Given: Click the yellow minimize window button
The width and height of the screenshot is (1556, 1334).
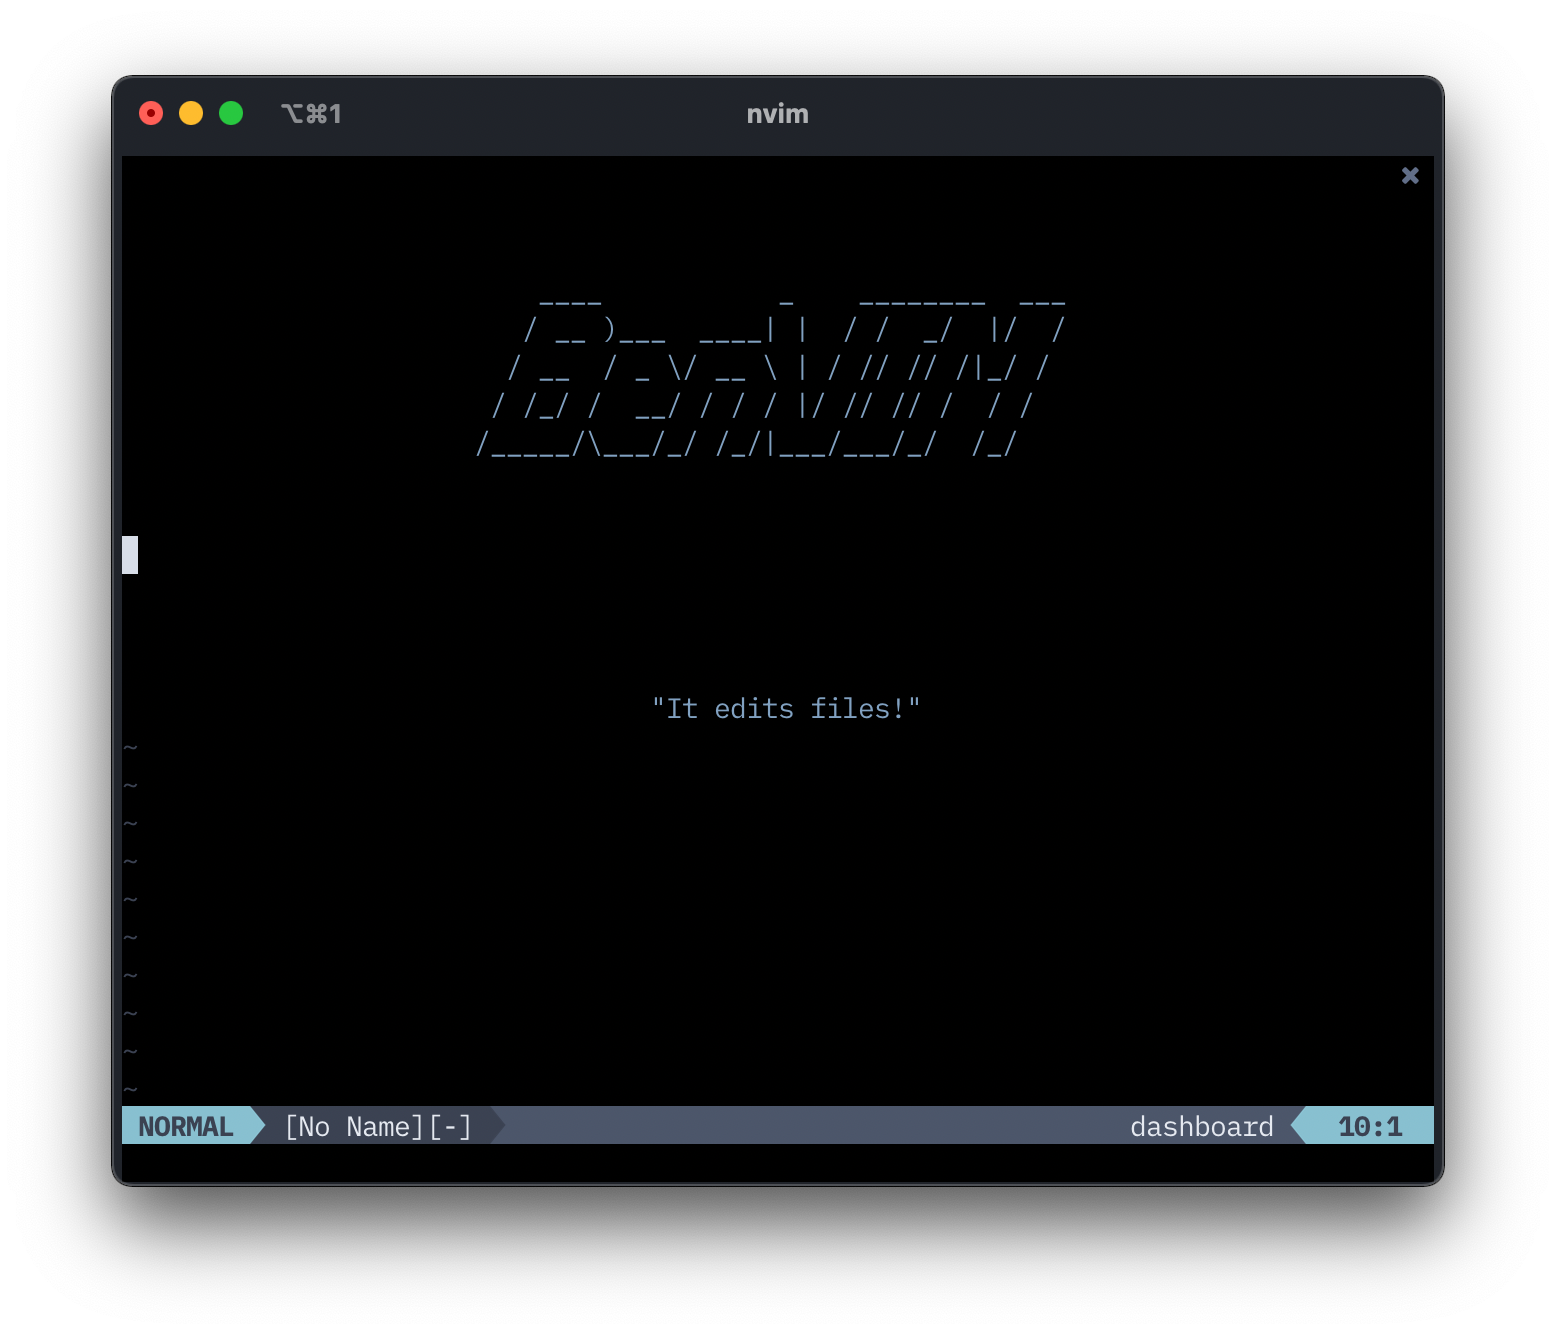Looking at the screenshot, I should click(x=191, y=114).
